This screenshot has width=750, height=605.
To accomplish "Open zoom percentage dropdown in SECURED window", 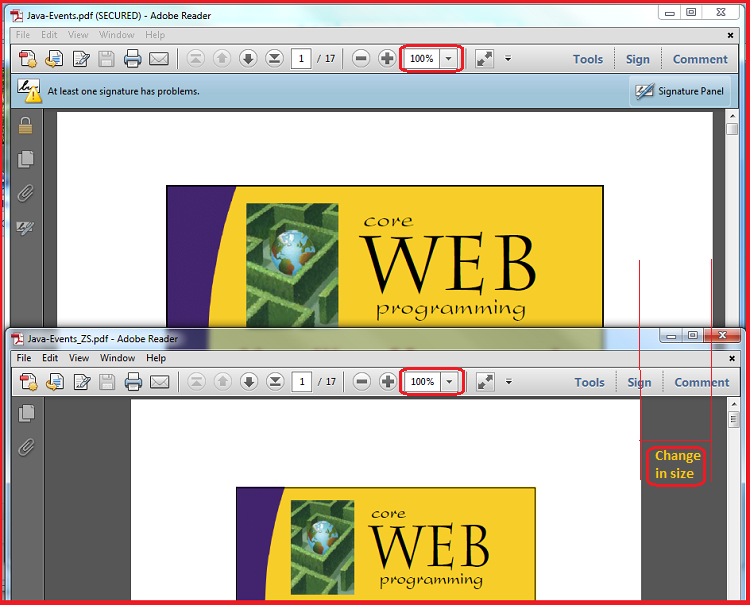I will click(449, 58).
